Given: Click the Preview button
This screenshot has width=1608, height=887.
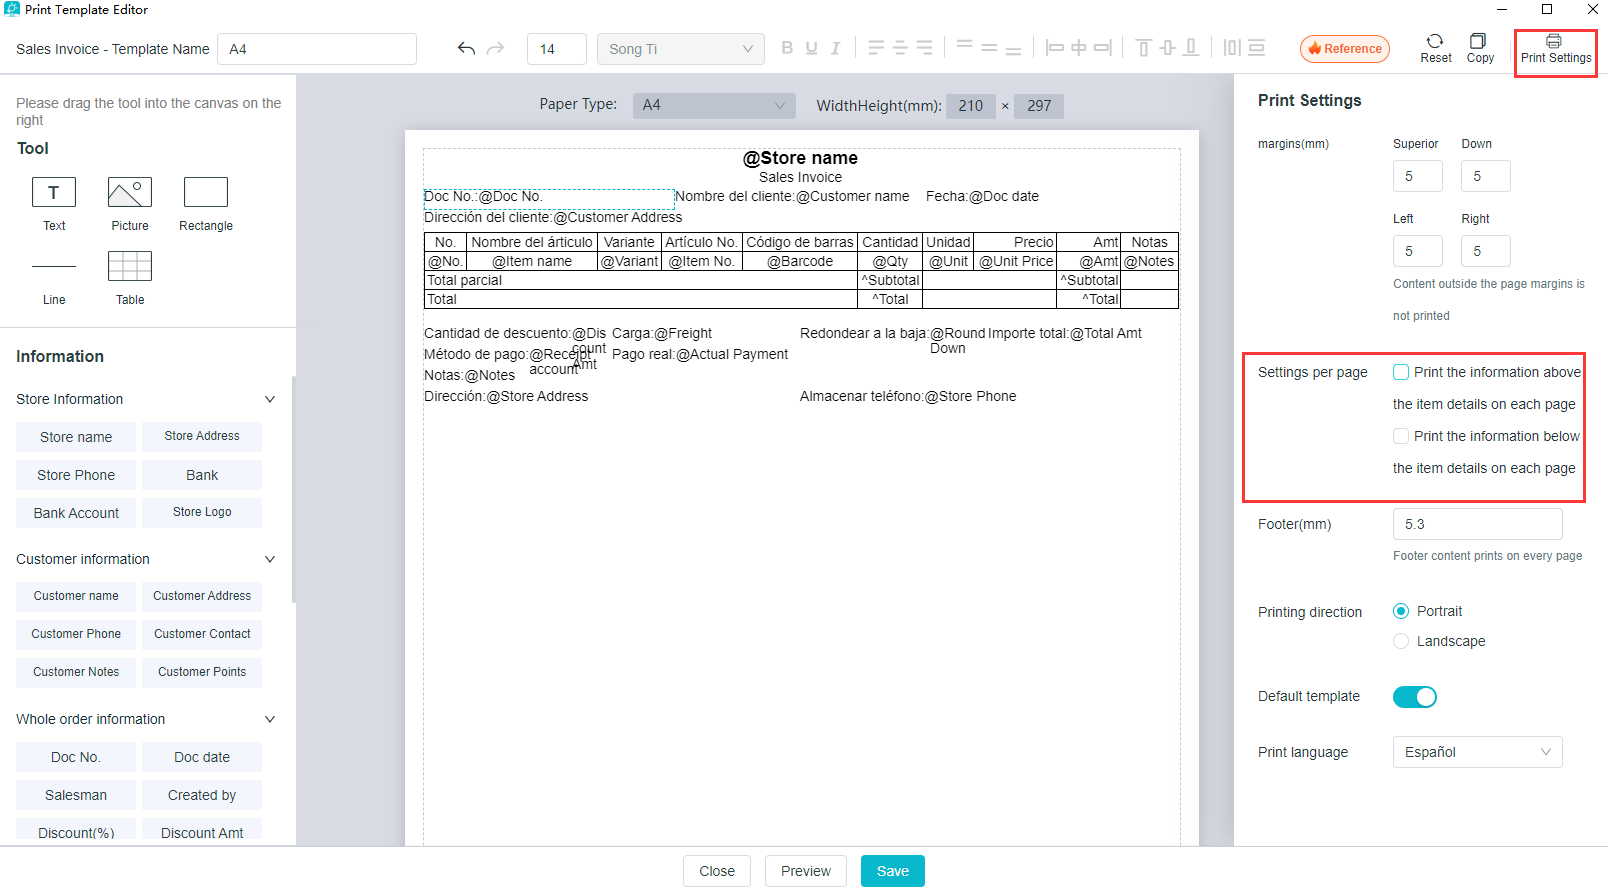Looking at the screenshot, I should 805,871.
